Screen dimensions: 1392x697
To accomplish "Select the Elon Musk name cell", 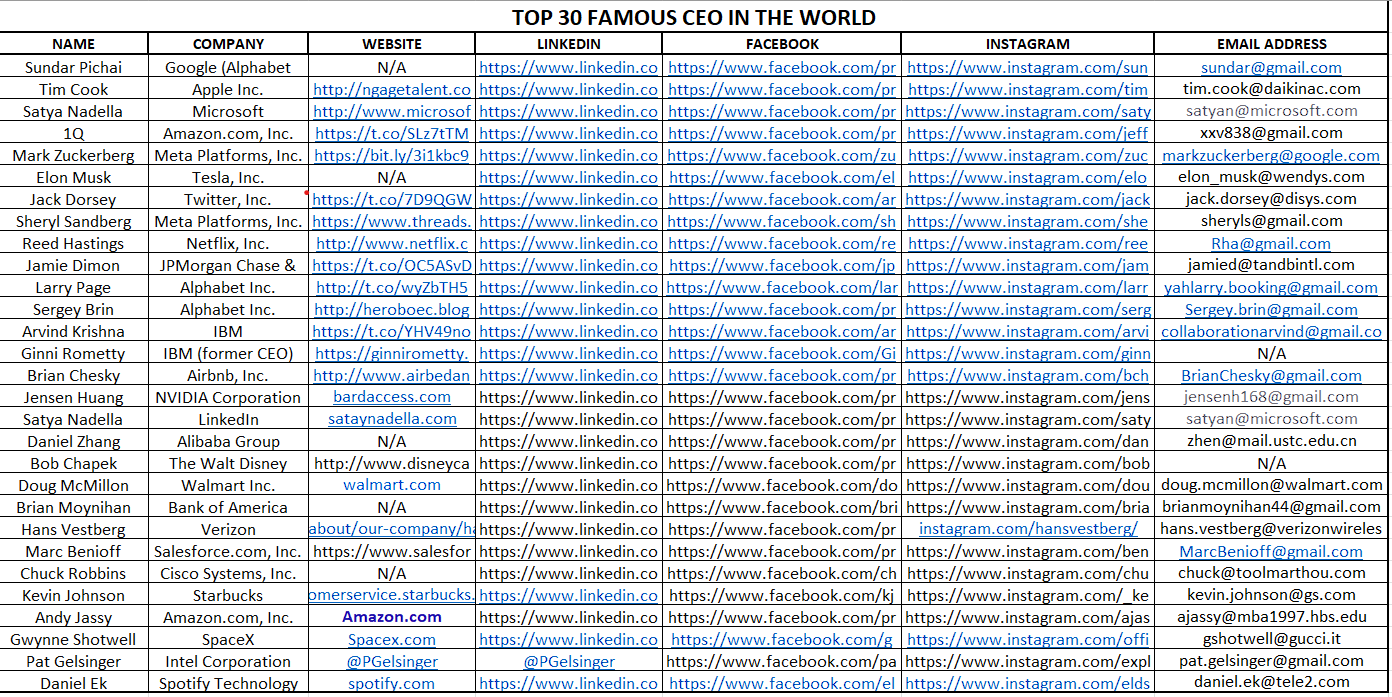I will [x=74, y=177].
